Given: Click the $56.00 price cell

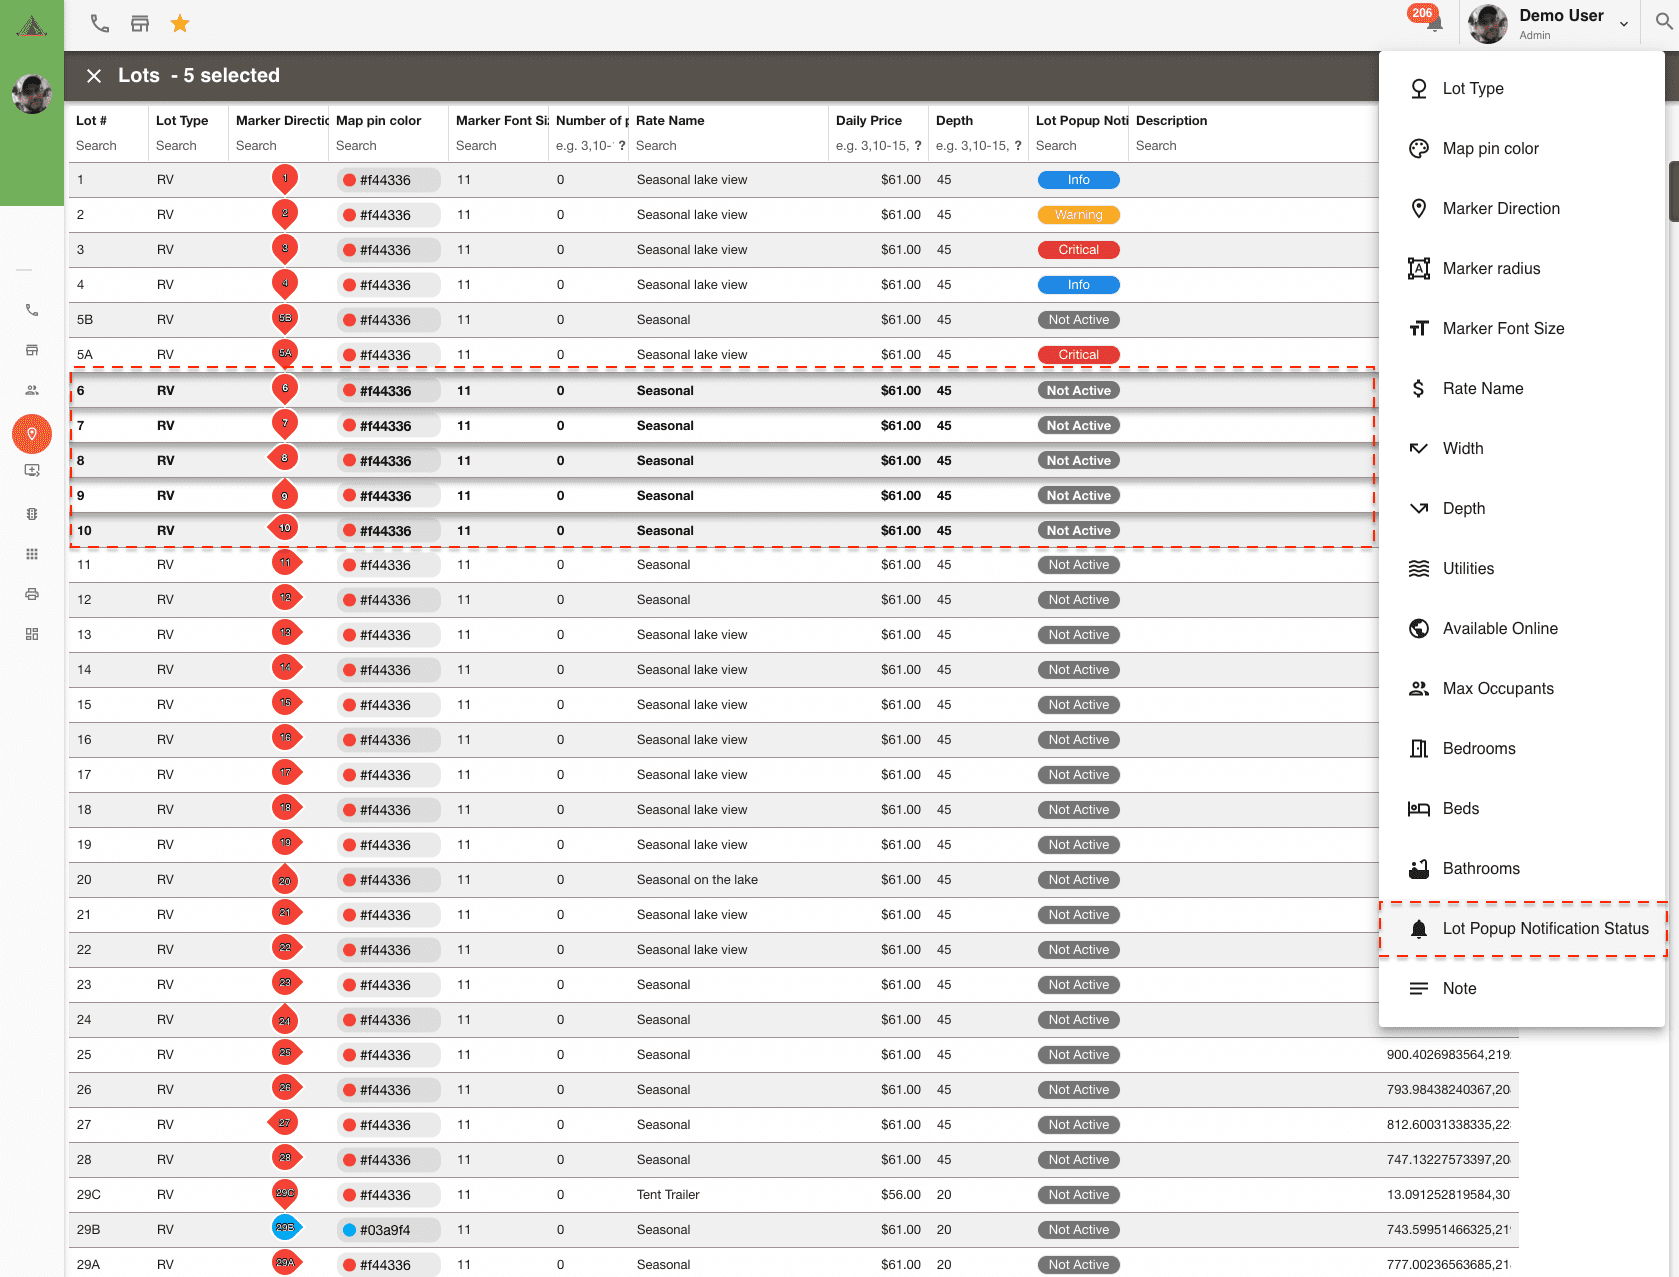Looking at the screenshot, I should coord(900,1195).
